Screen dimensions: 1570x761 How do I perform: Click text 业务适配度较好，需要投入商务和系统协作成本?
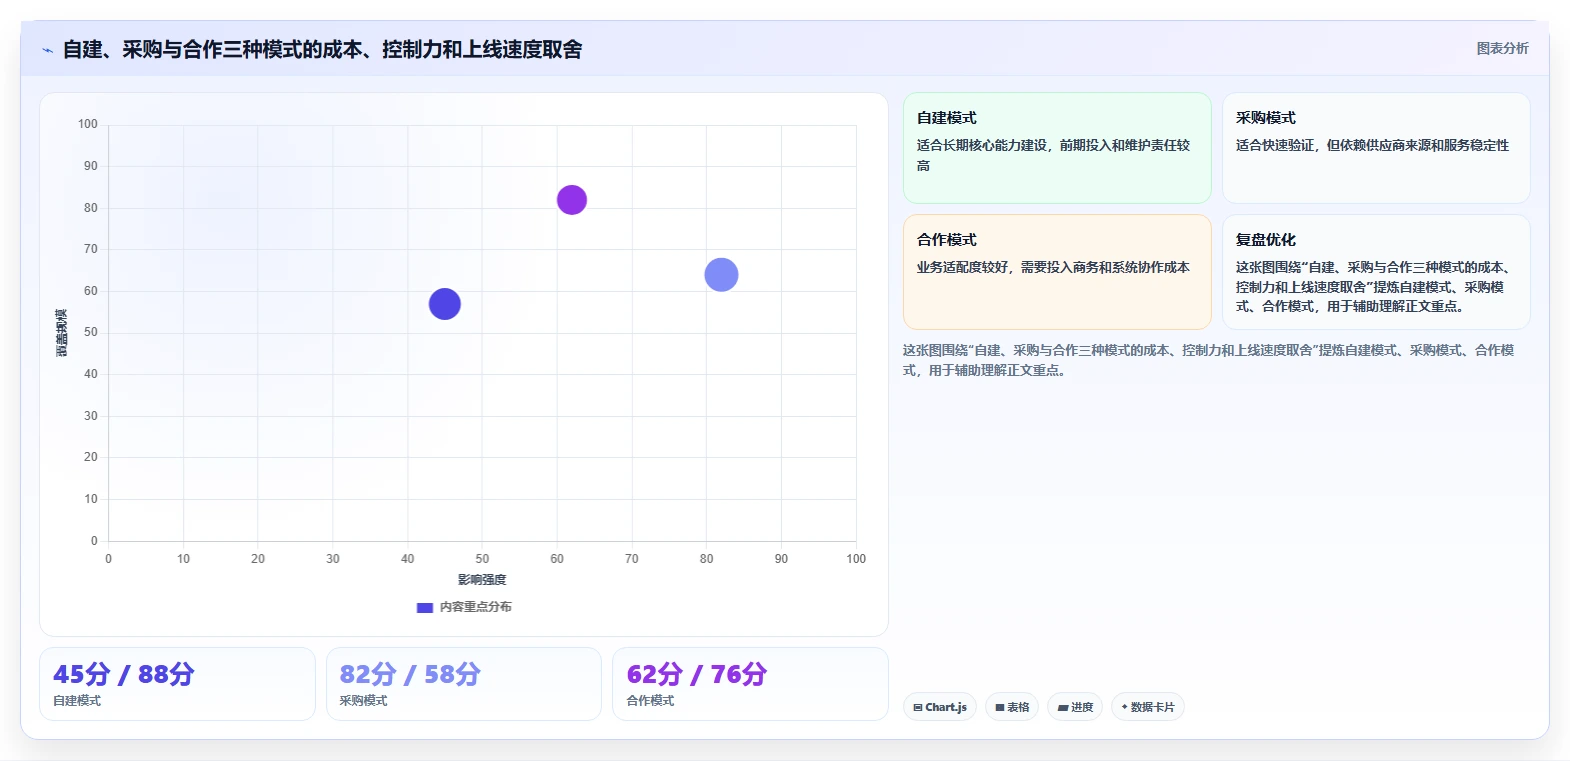(1053, 267)
